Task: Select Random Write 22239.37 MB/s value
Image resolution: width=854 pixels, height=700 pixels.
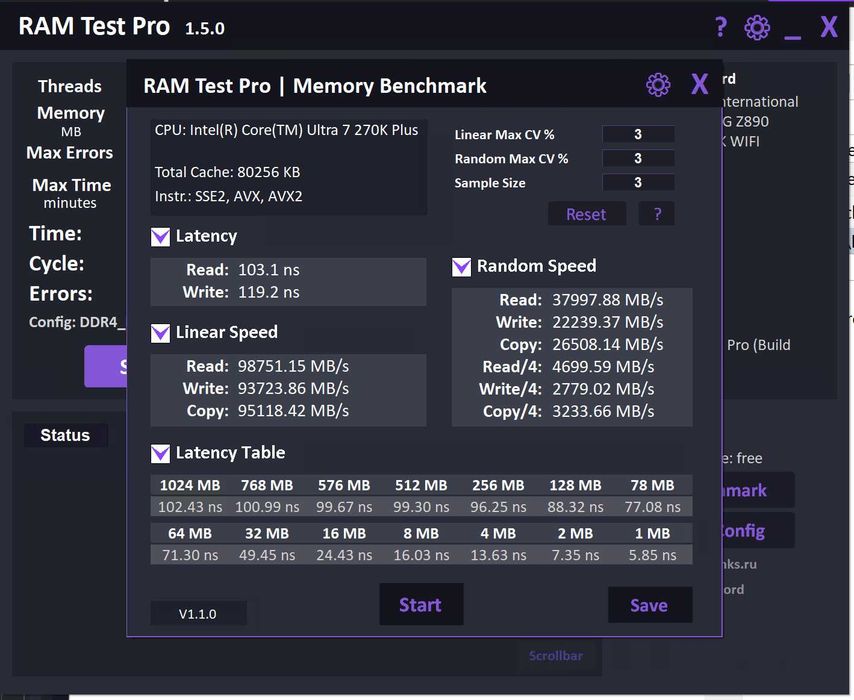Action: pos(608,322)
